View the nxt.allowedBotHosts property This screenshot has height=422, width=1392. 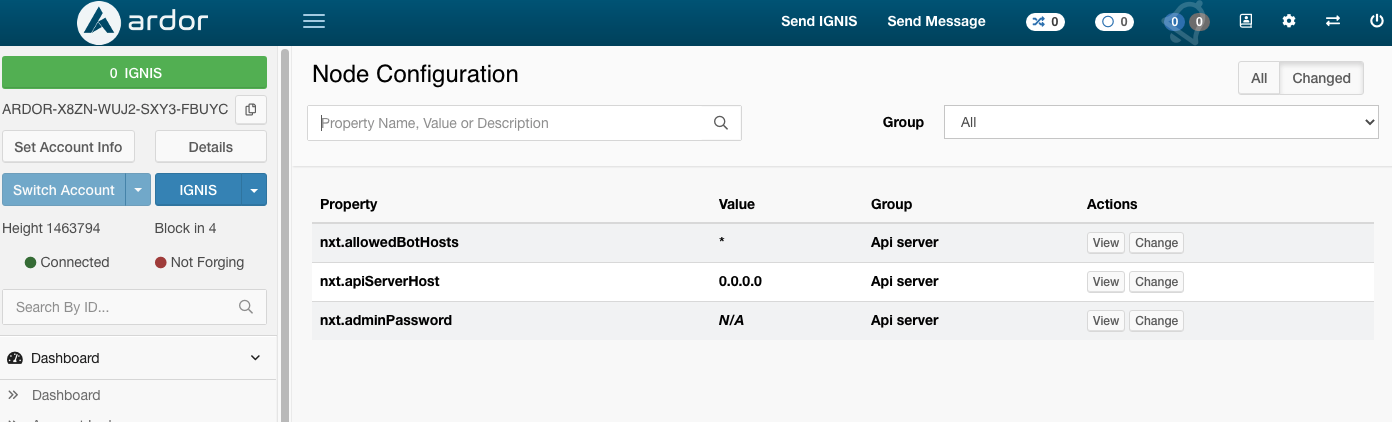1106,242
